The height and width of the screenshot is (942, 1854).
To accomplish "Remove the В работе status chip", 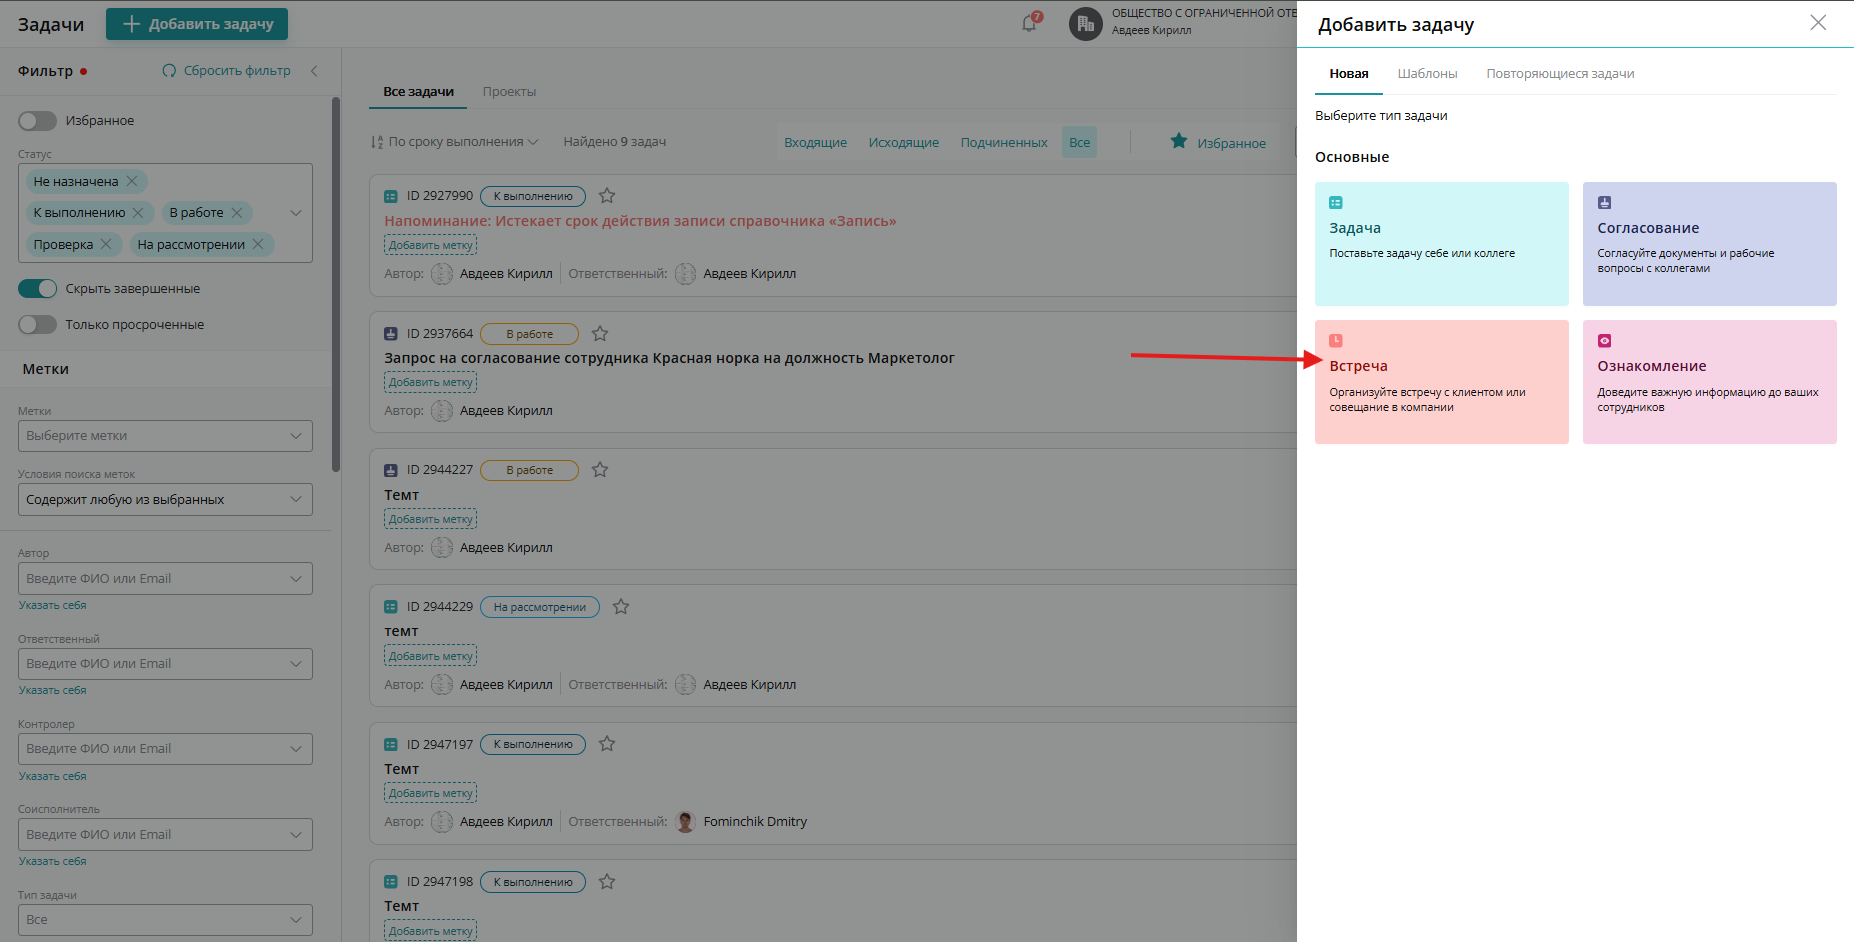I will coord(237,213).
